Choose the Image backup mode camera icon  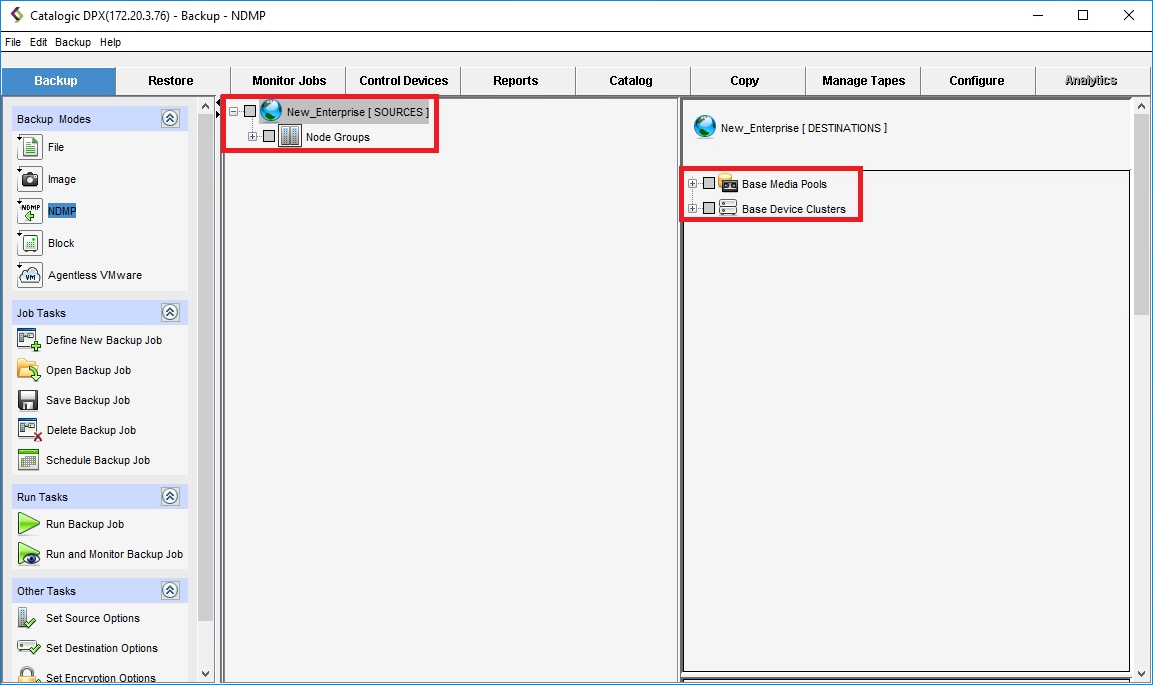[30, 180]
